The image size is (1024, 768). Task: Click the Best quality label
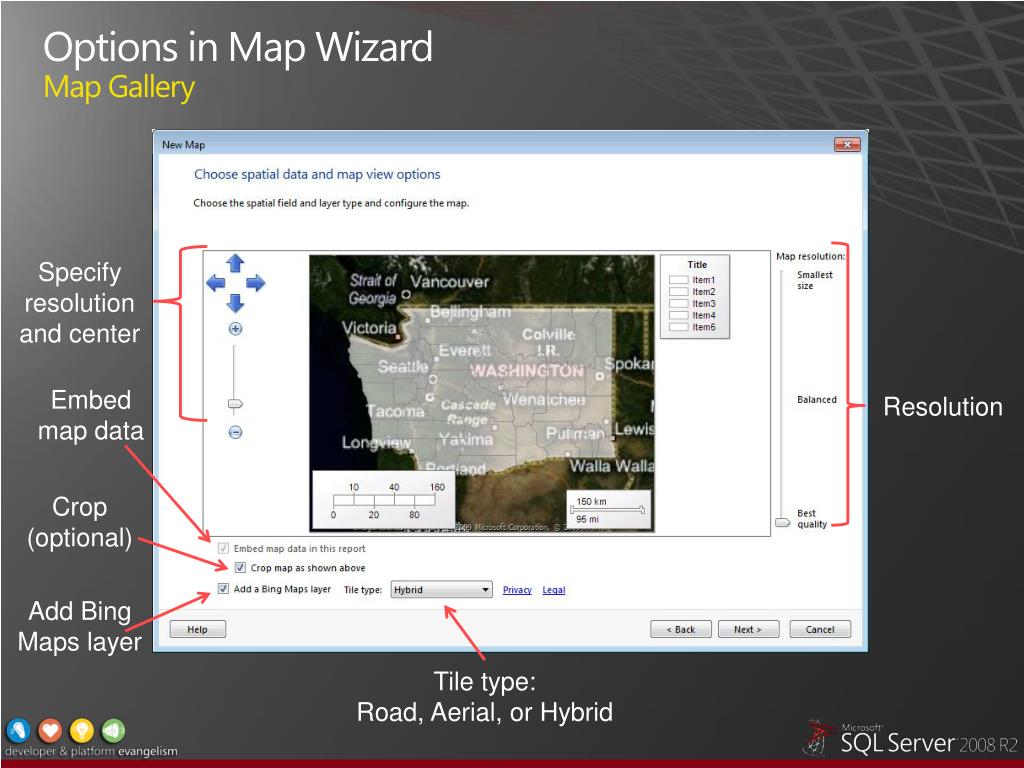click(812, 519)
